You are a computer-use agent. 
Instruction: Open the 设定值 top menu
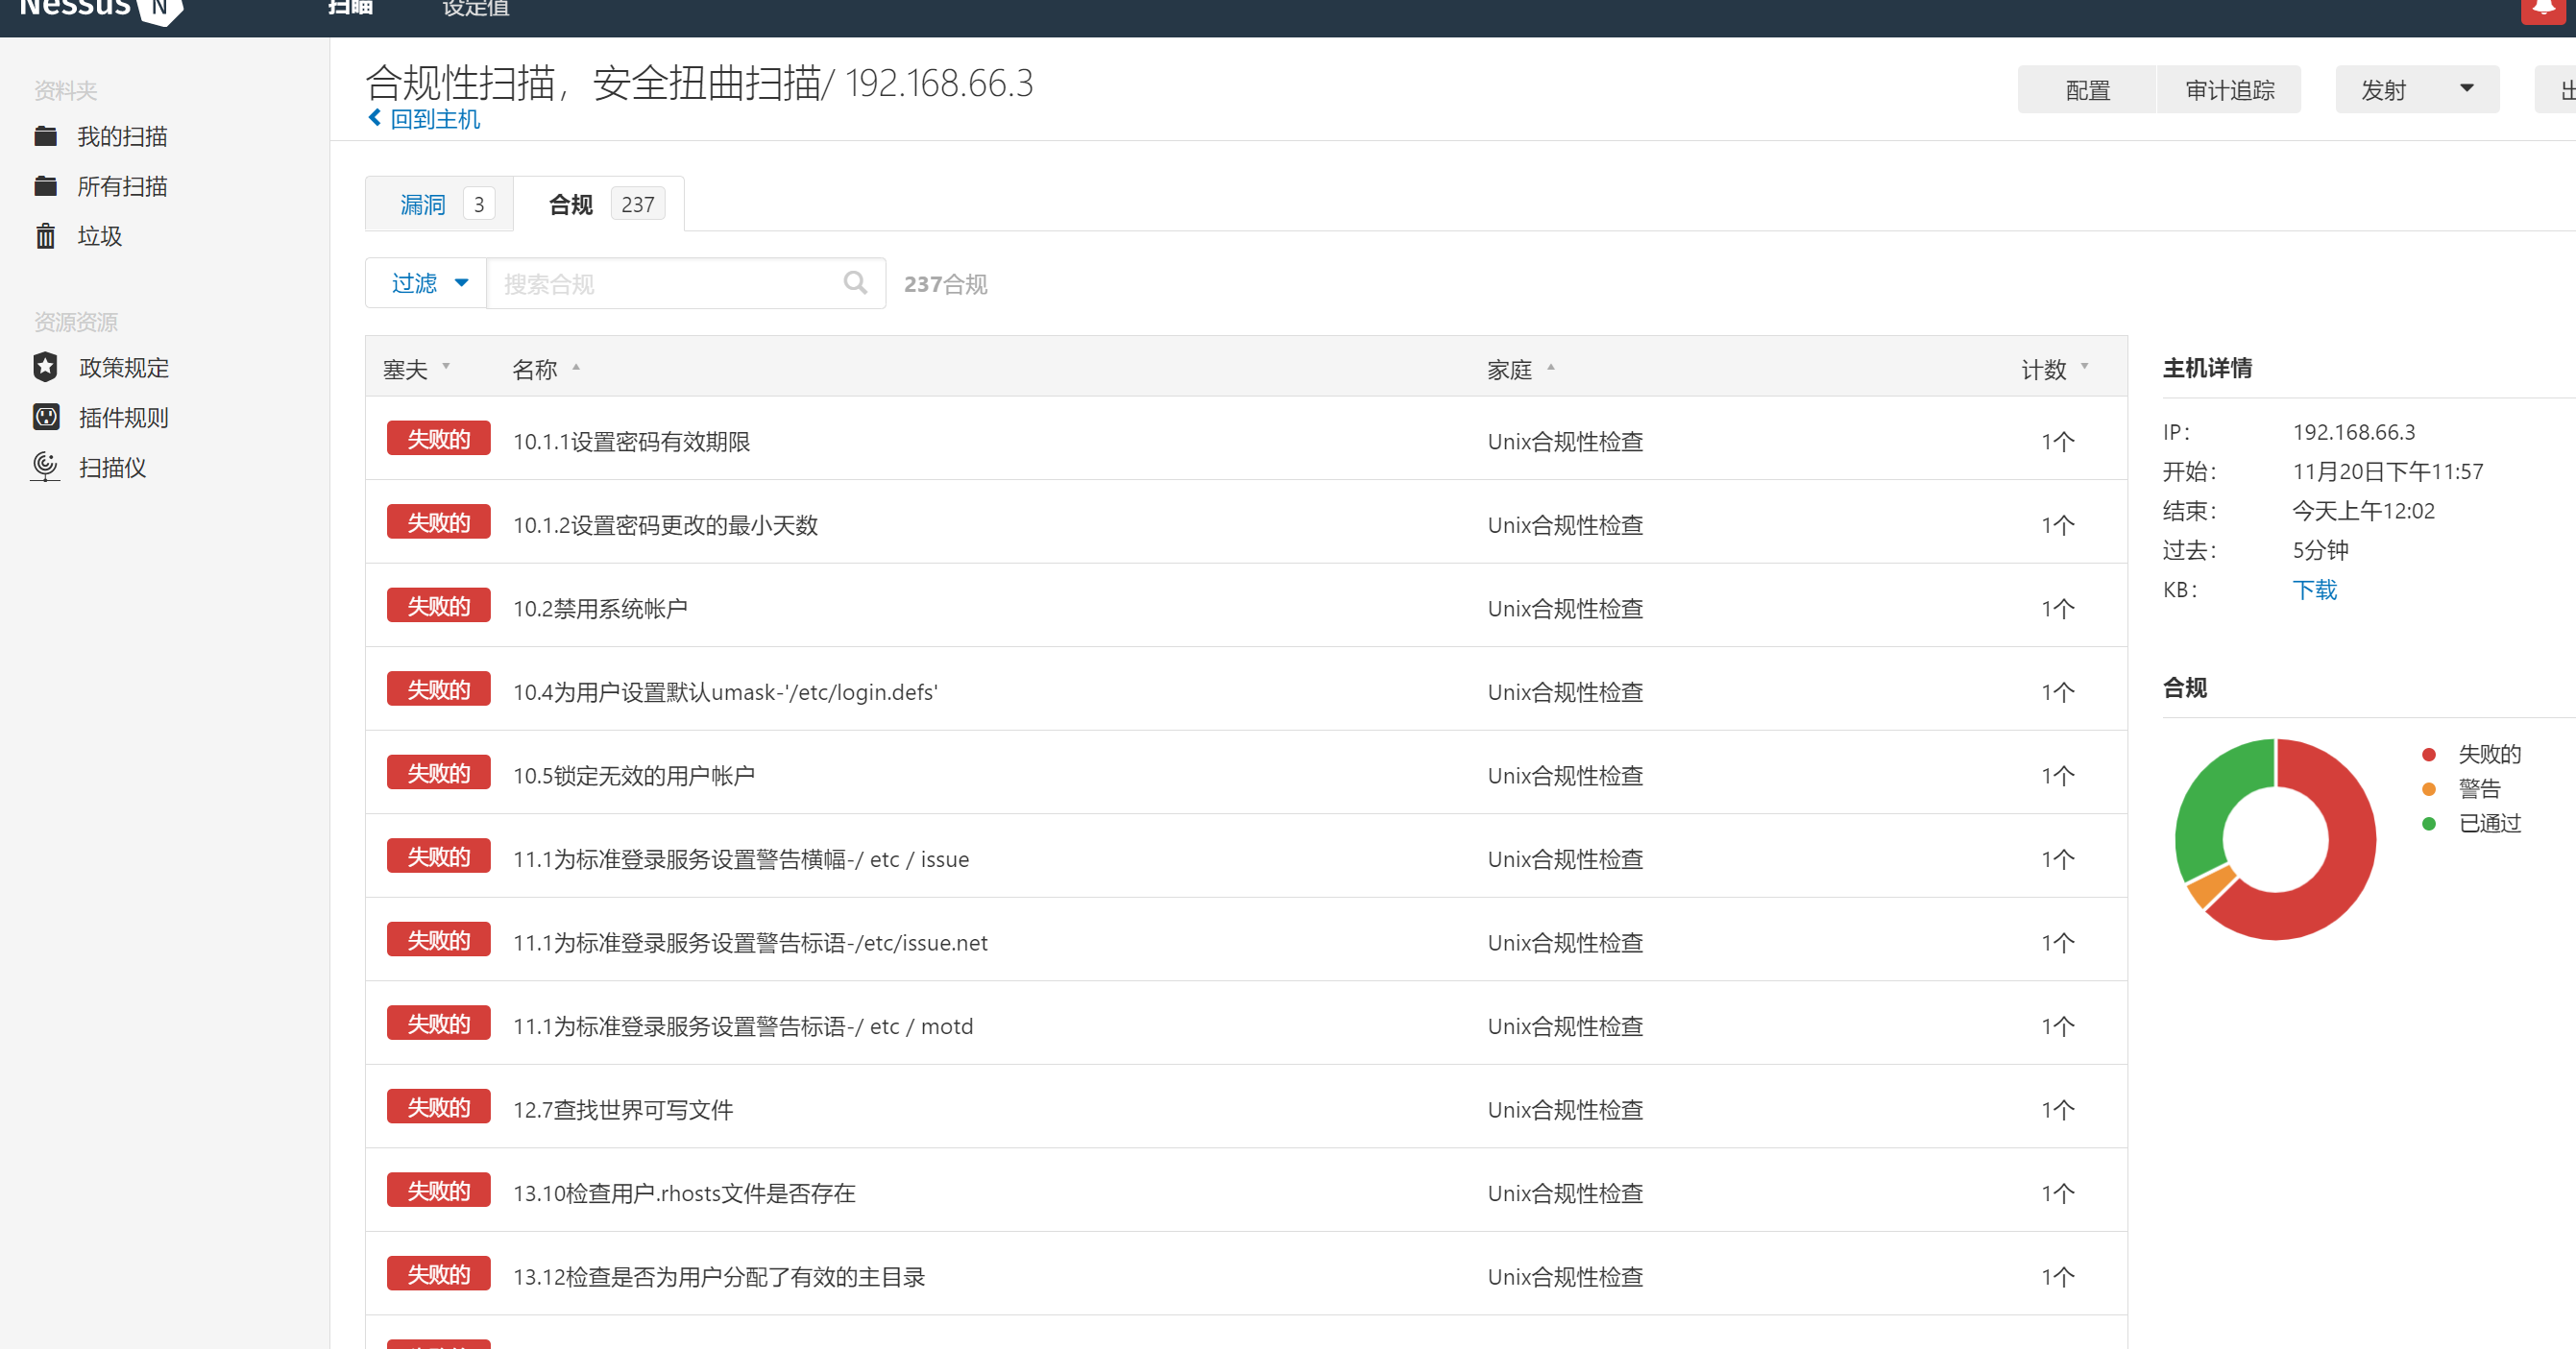coord(476,8)
